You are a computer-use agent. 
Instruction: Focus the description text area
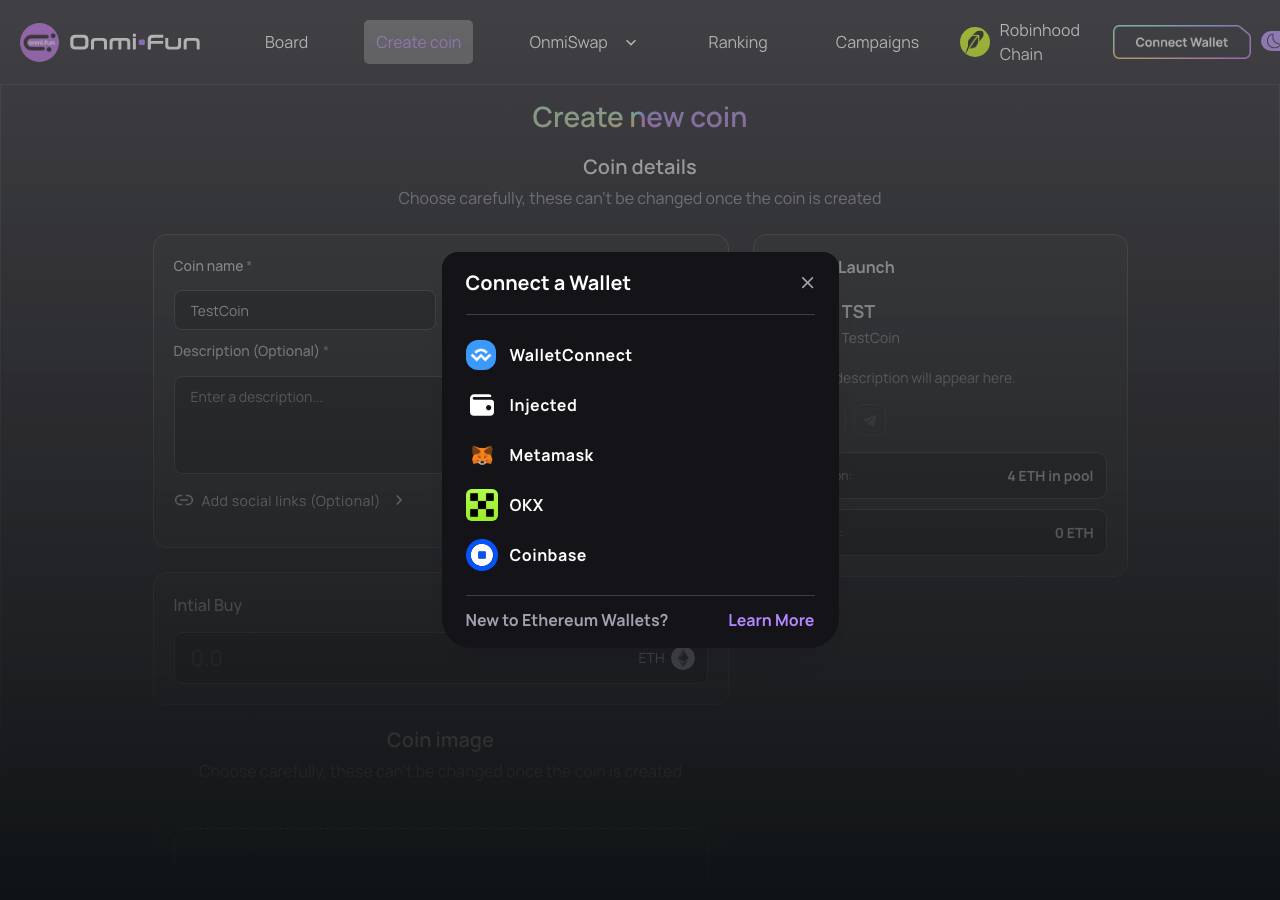coord(310,425)
